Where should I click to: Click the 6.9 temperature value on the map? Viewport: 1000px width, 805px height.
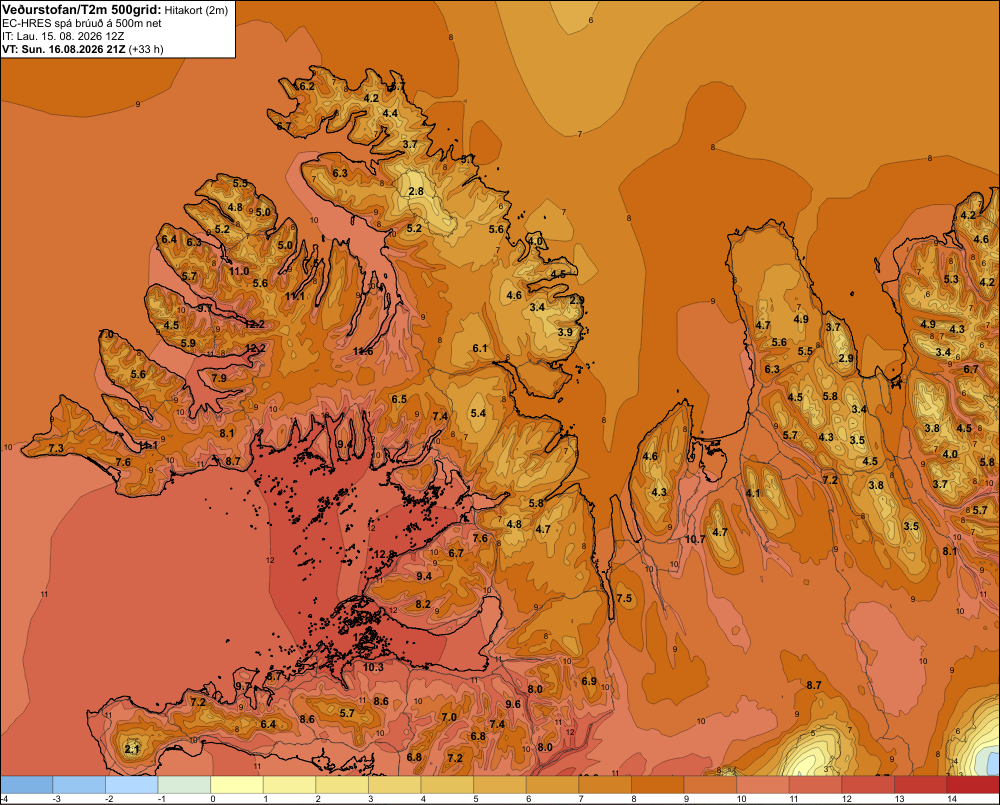pyautogui.click(x=589, y=681)
